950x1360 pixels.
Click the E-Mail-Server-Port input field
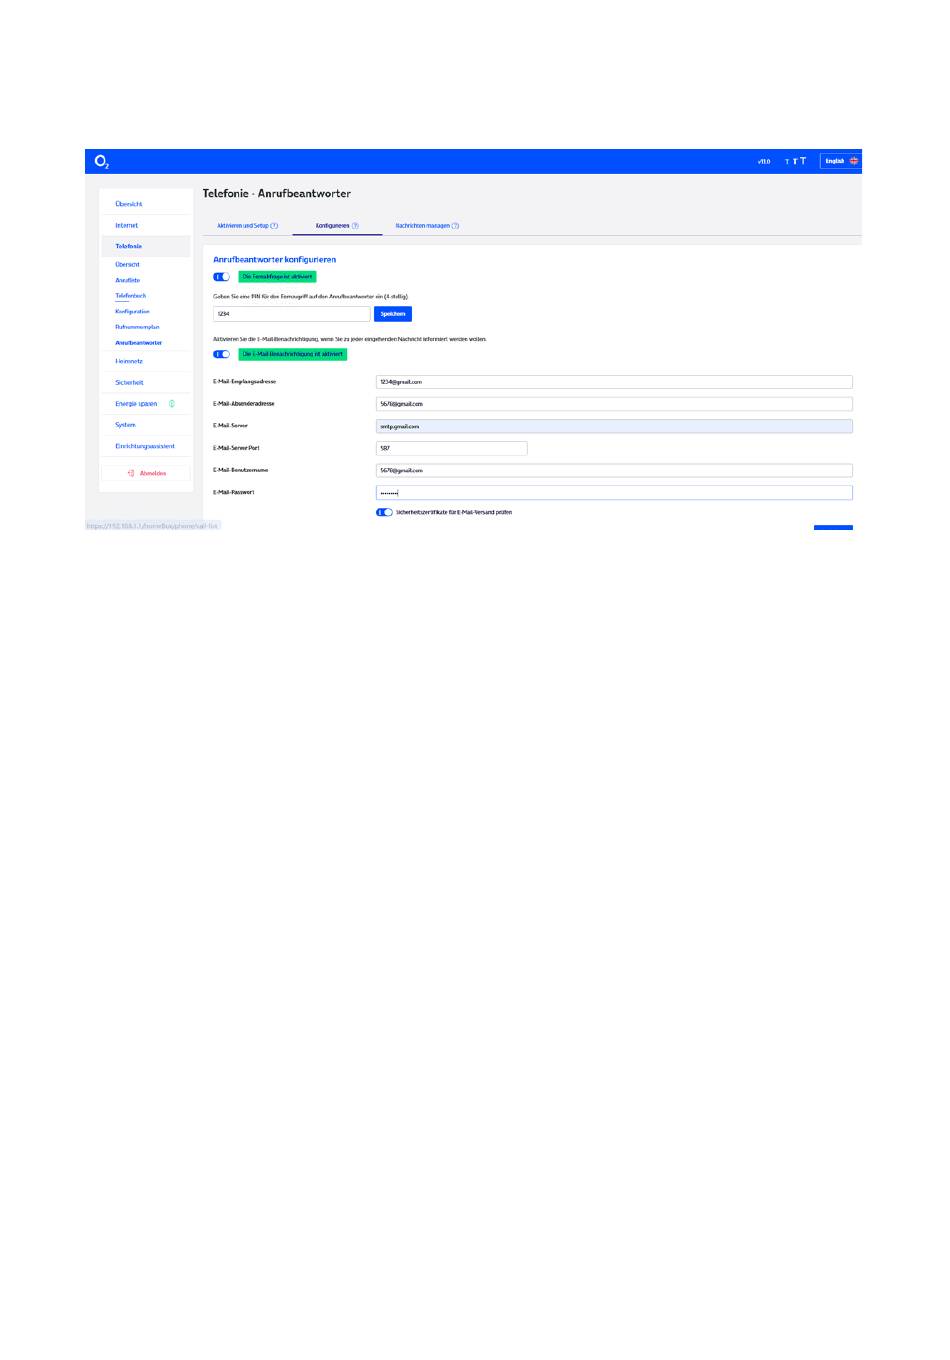click(451, 448)
